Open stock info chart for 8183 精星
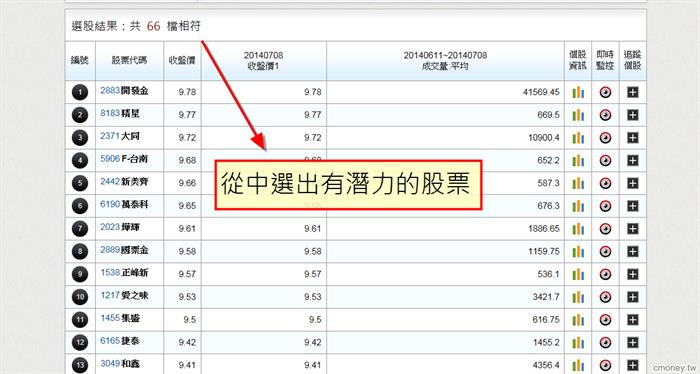The image size is (700, 374). pyautogui.click(x=578, y=115)
